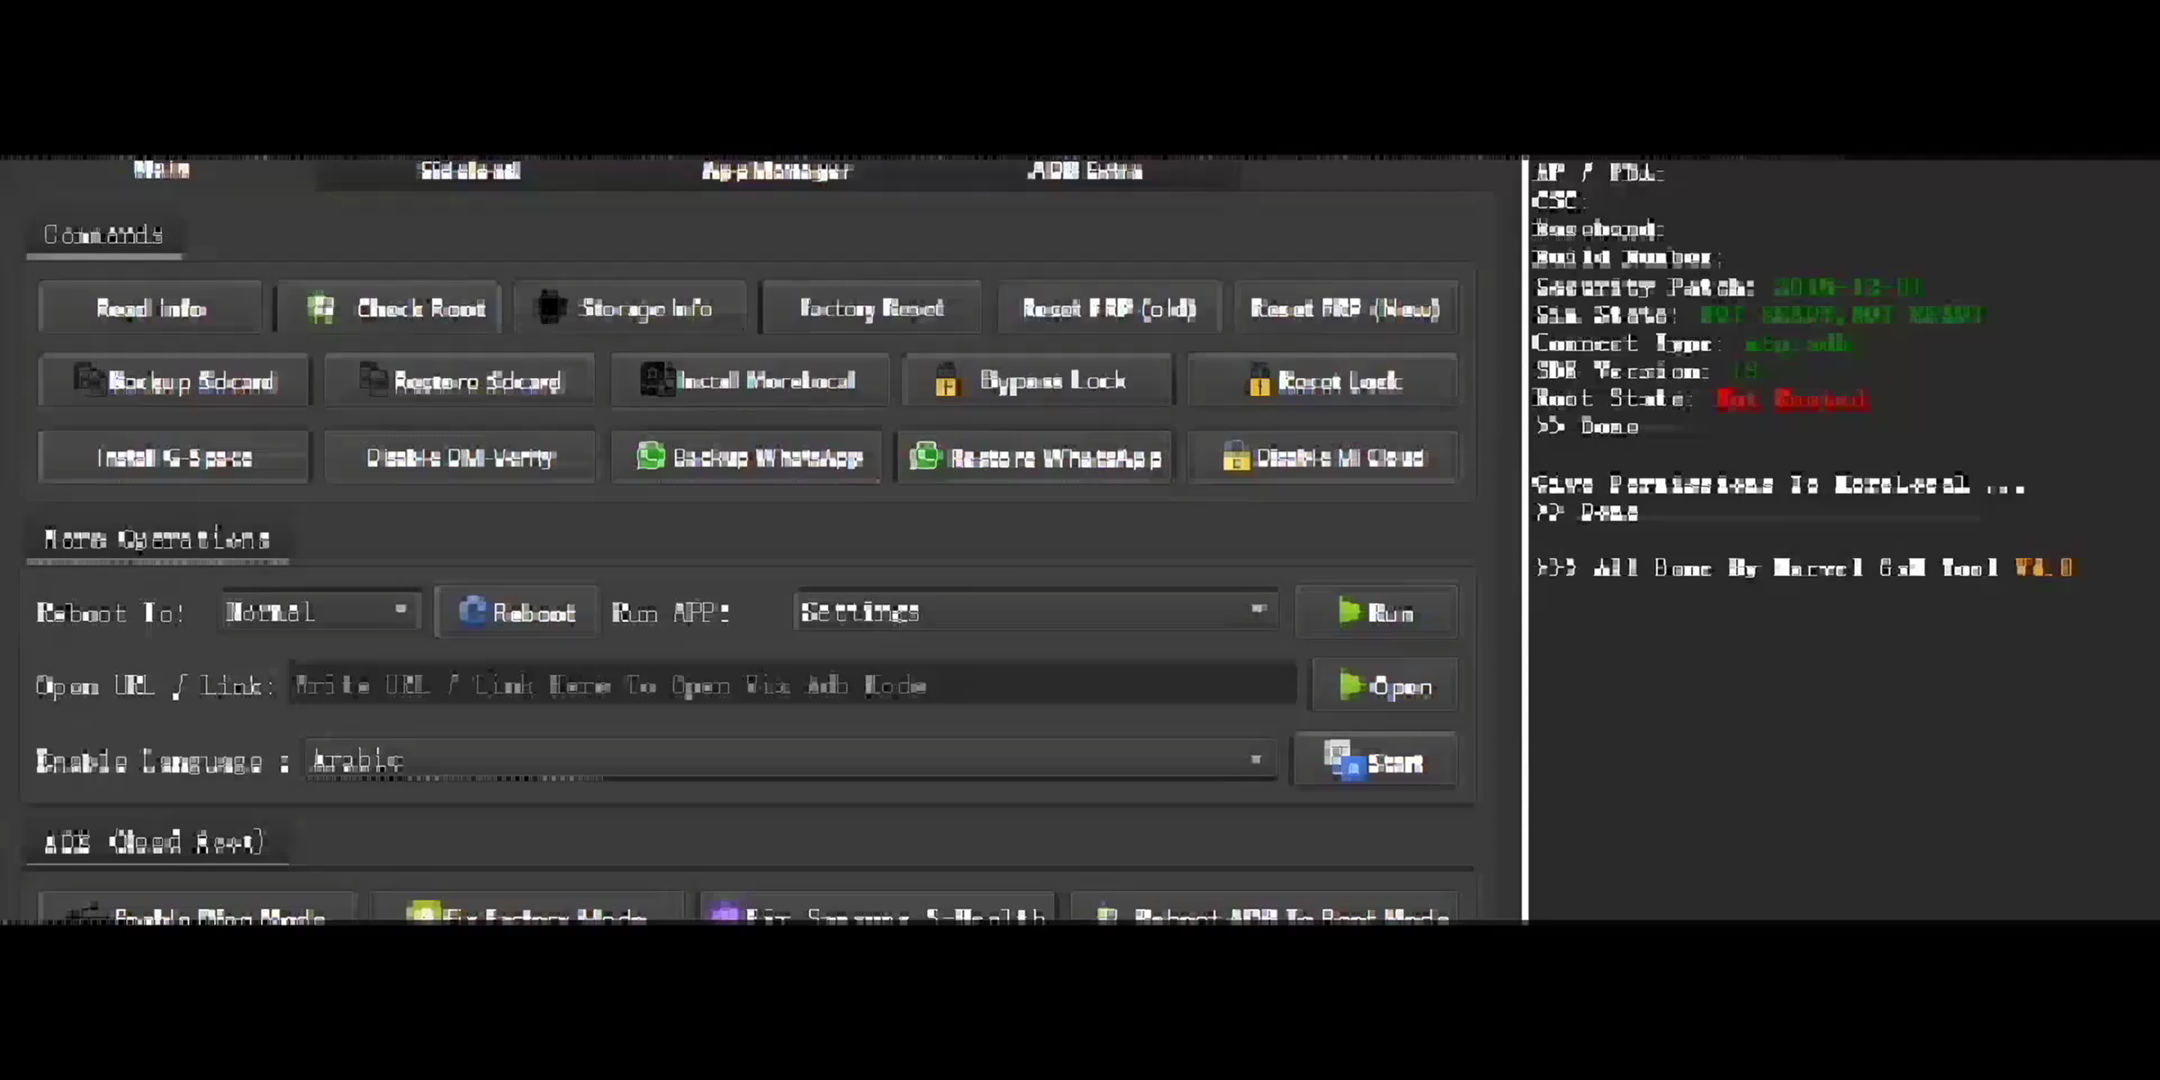Click the ADC Cloud Reset expander
This screenshot has width=2160, height=1080.
[152, 842]
